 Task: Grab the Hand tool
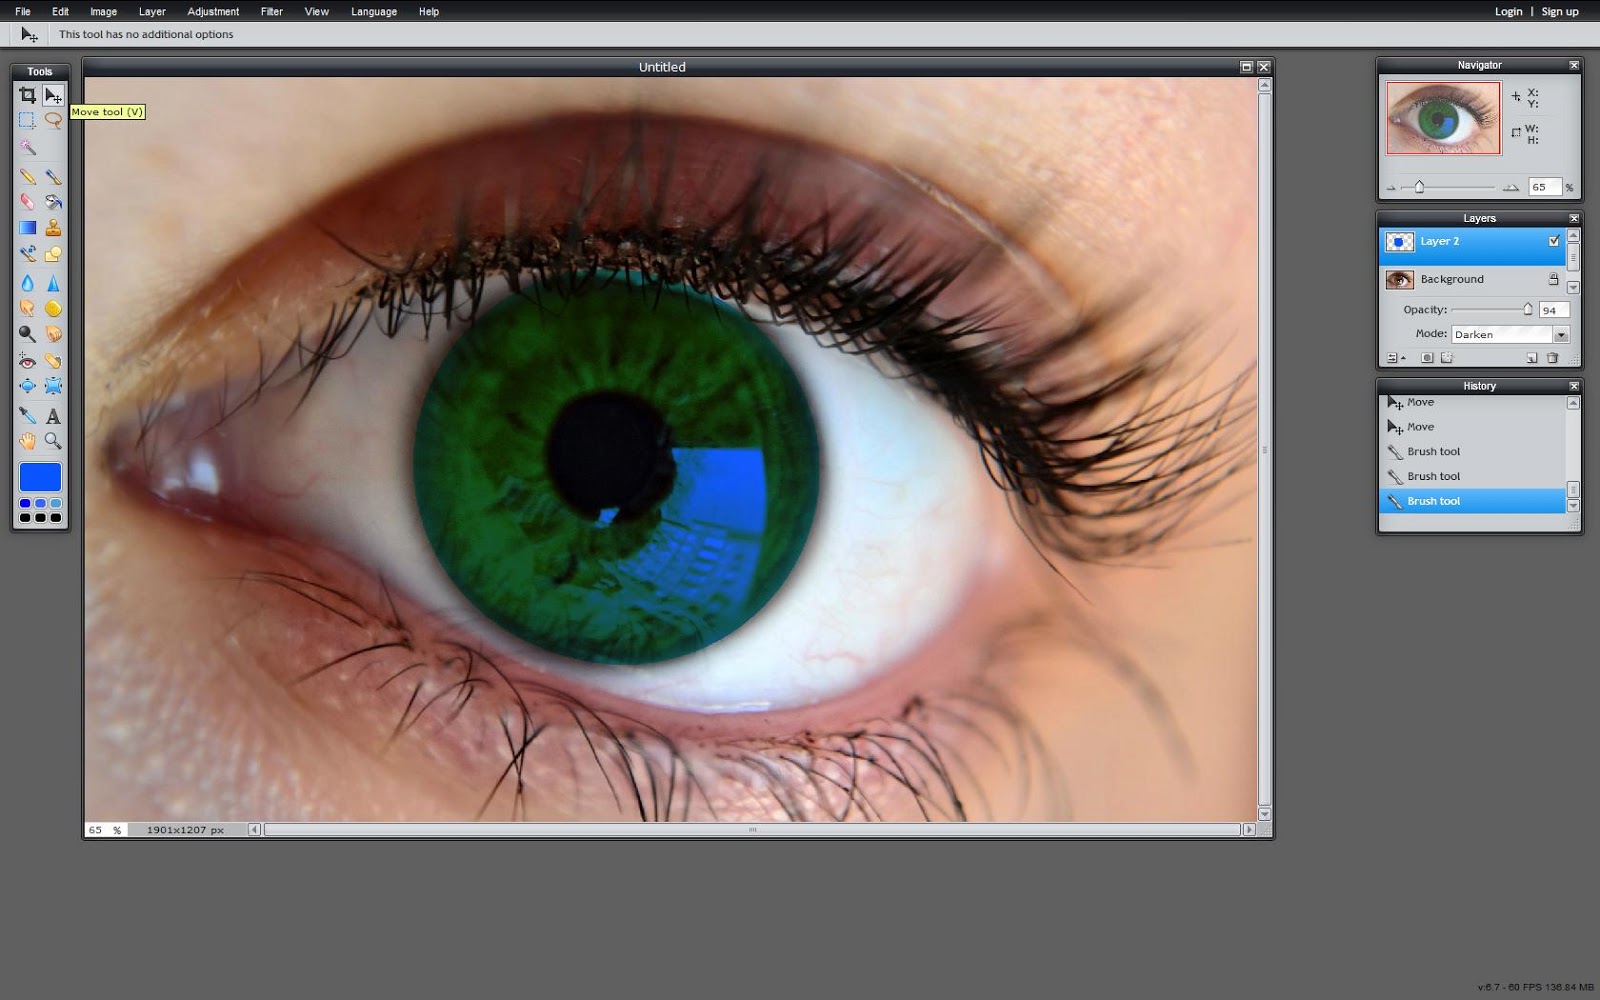(x=27, y=442)
